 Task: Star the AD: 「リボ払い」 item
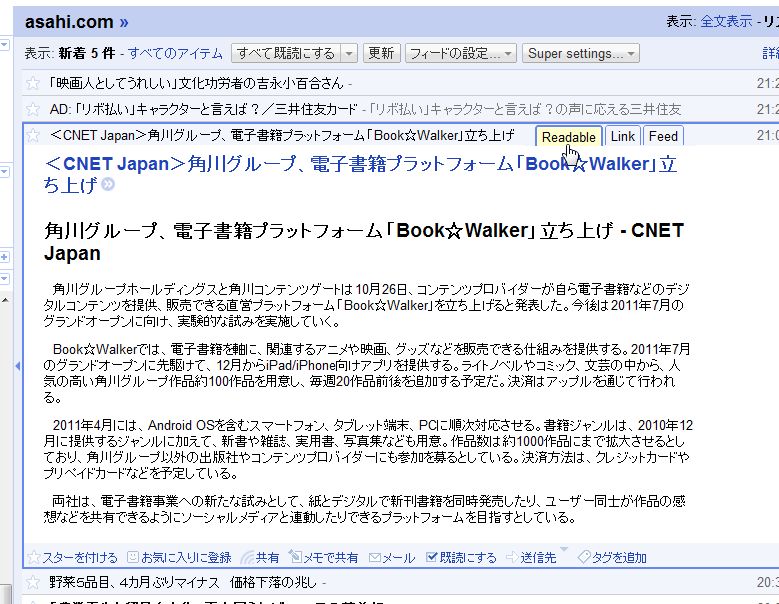coord(33,109)
